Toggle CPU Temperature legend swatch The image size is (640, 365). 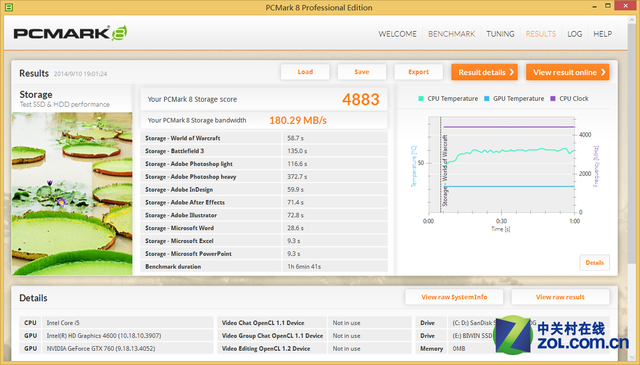[x=421, y=98]
